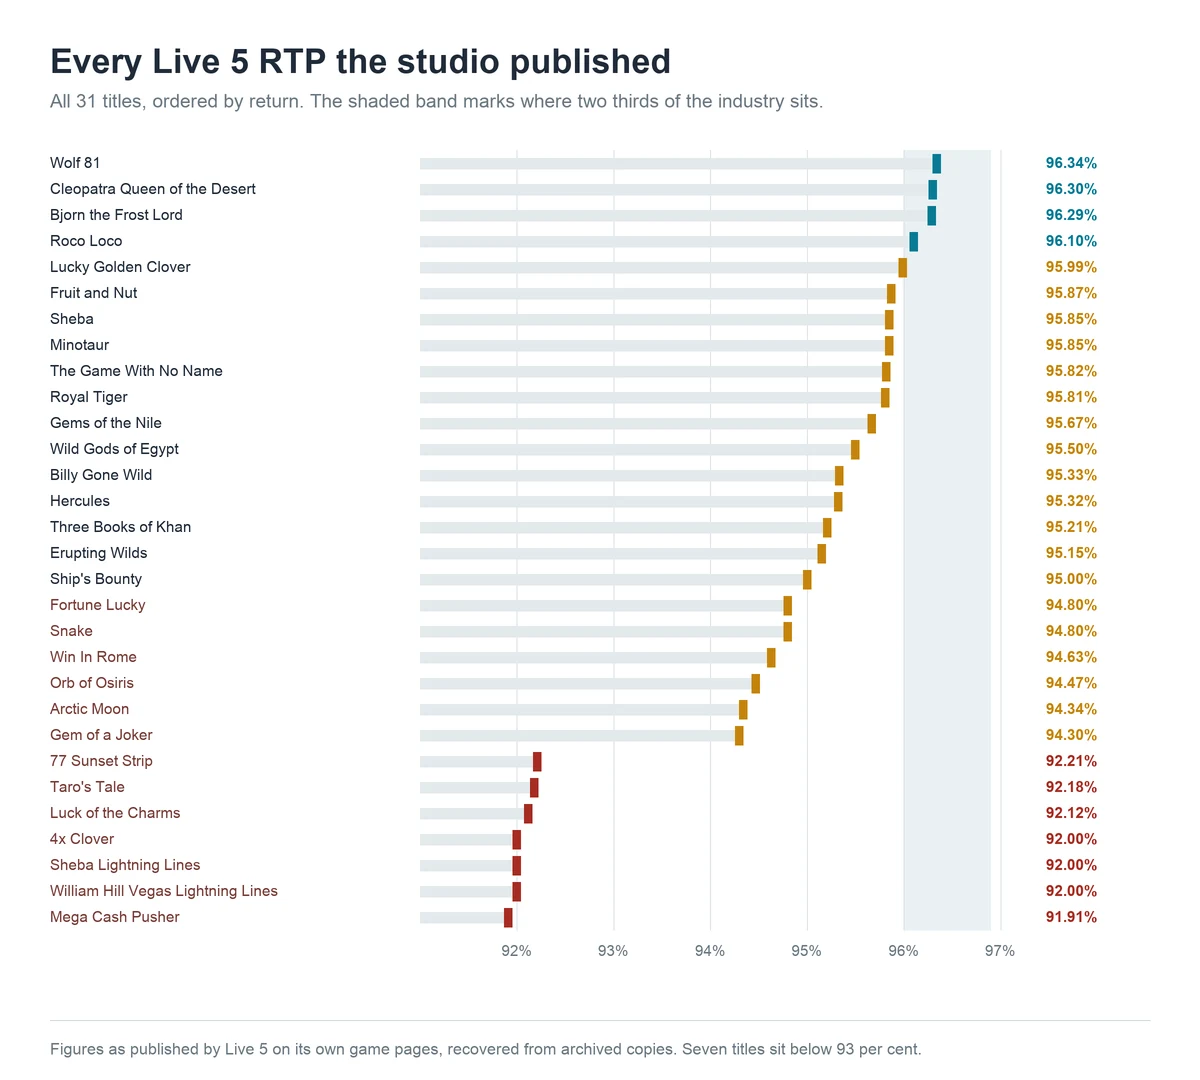1200x1080 pixels.
Task: Click the 96.30% value
Action: (x=1071, y=189)
